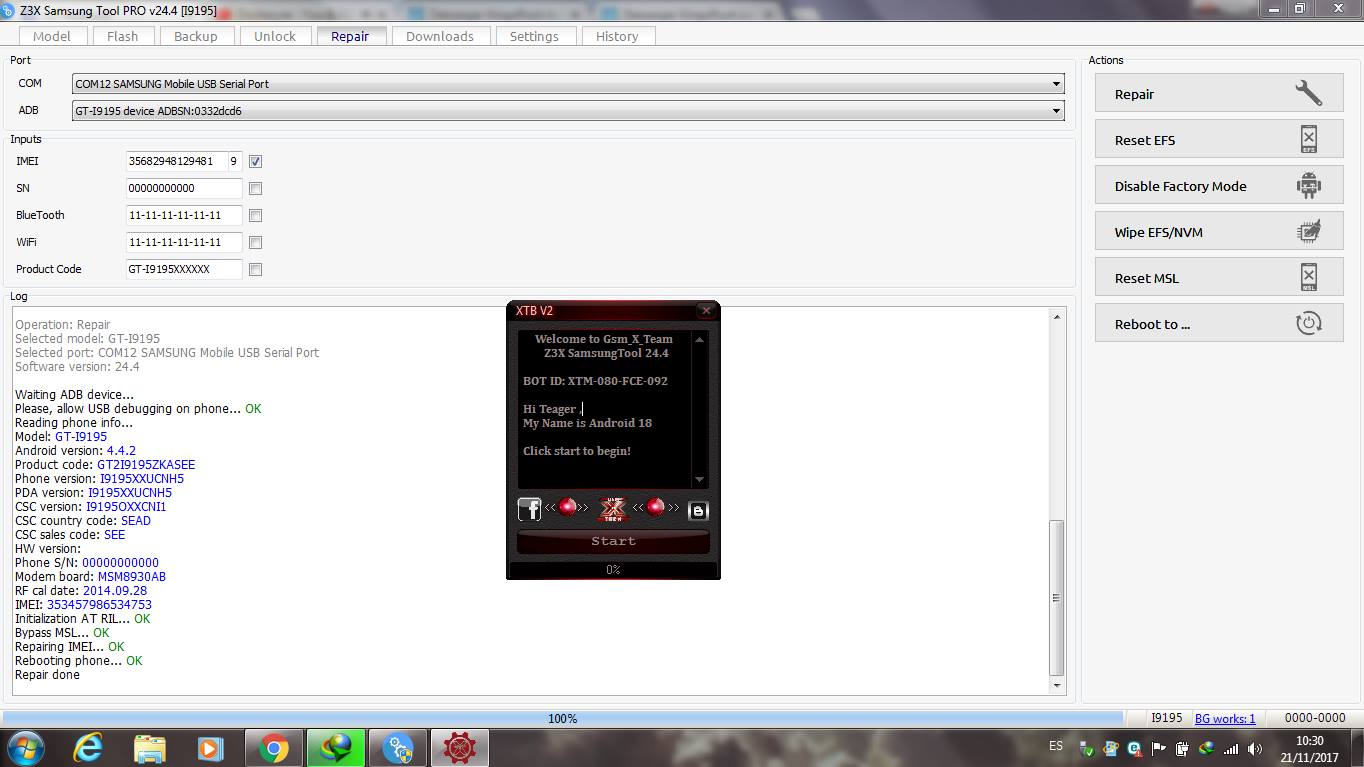Click the WiFi address field

pos(184,242)
